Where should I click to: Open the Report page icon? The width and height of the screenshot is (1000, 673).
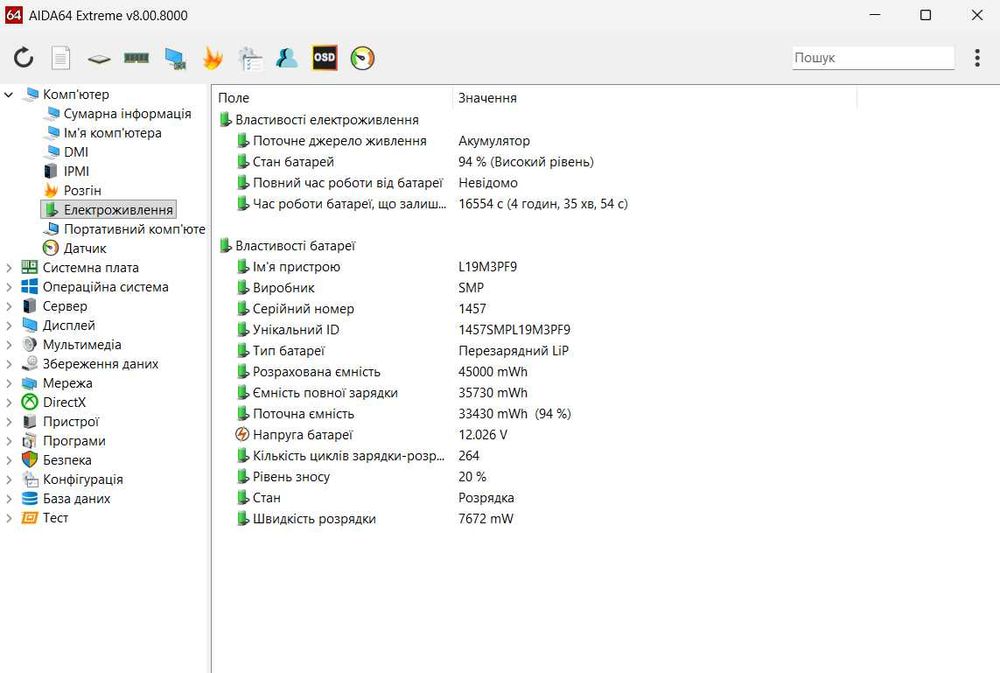(61, 58)
